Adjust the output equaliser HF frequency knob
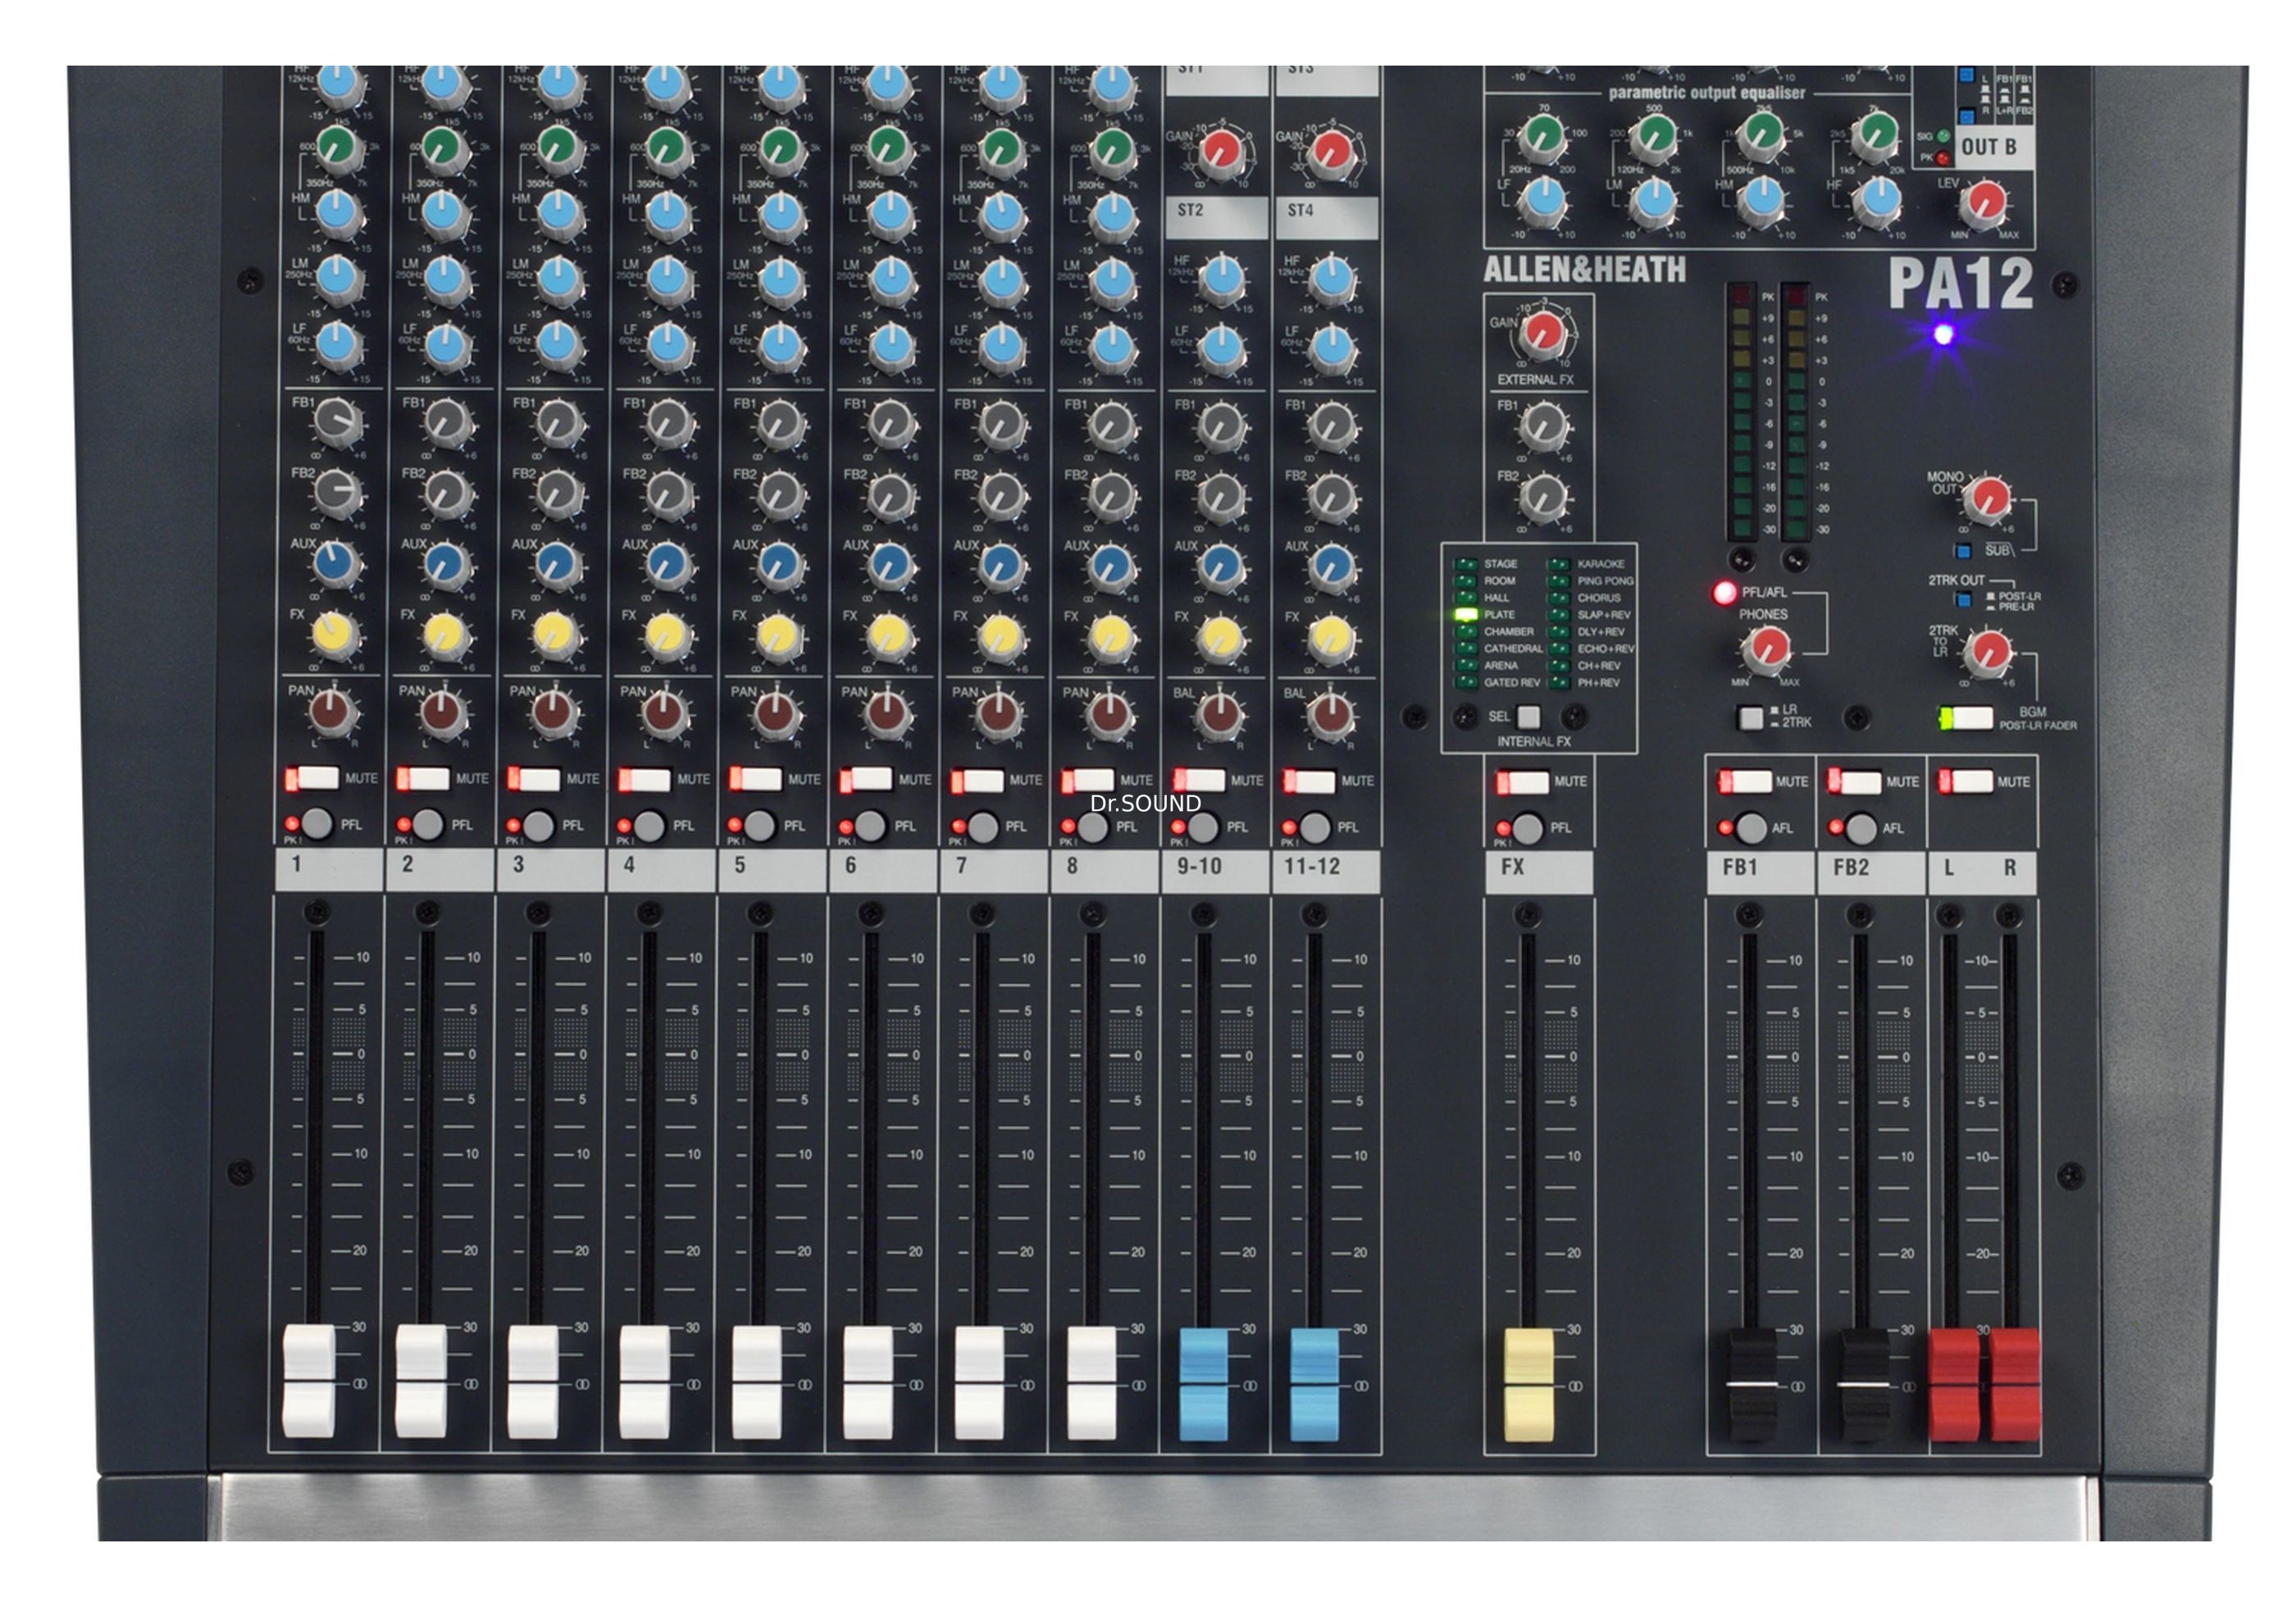The width and height of the screenshot is (2296, 1607). [x=1875, y=136]
